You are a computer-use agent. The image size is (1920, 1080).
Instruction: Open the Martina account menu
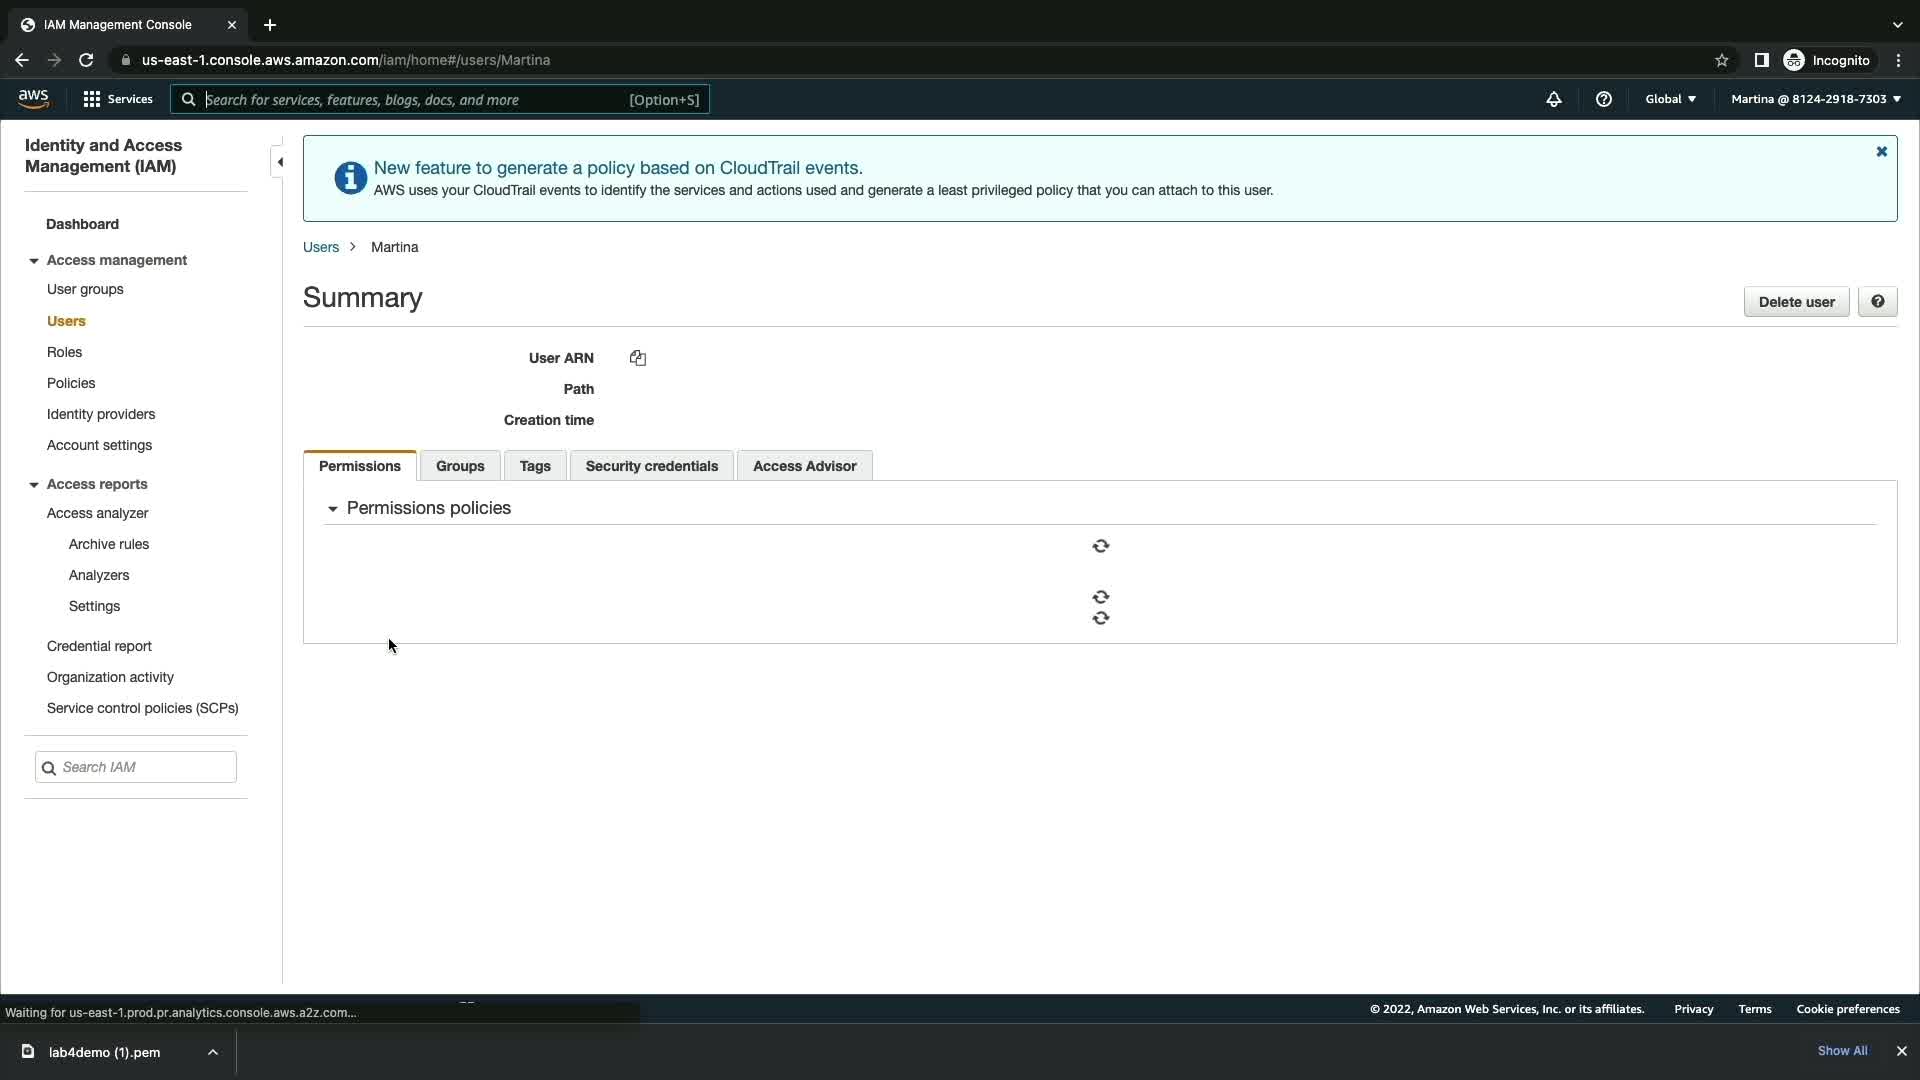coord(1815,99)
